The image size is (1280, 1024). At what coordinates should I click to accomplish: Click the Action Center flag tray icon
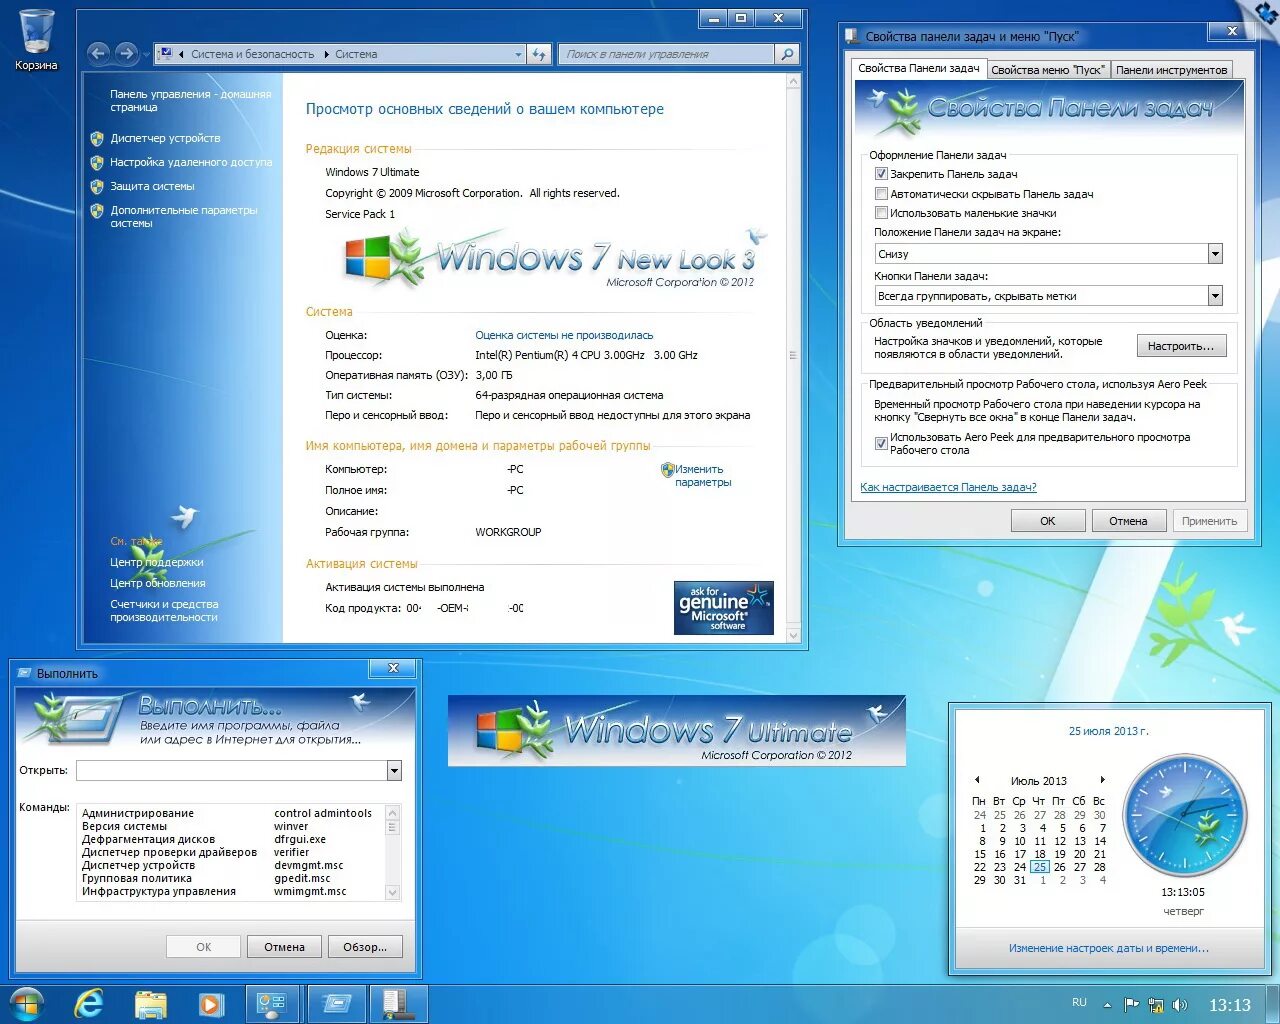(x=1132, y=1005)
